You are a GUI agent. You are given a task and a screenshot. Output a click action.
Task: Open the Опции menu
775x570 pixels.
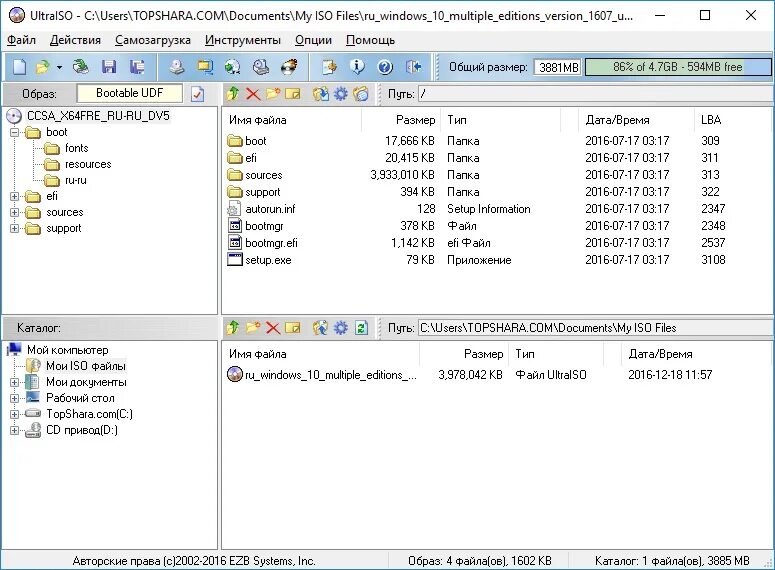(x=313, y=40)
